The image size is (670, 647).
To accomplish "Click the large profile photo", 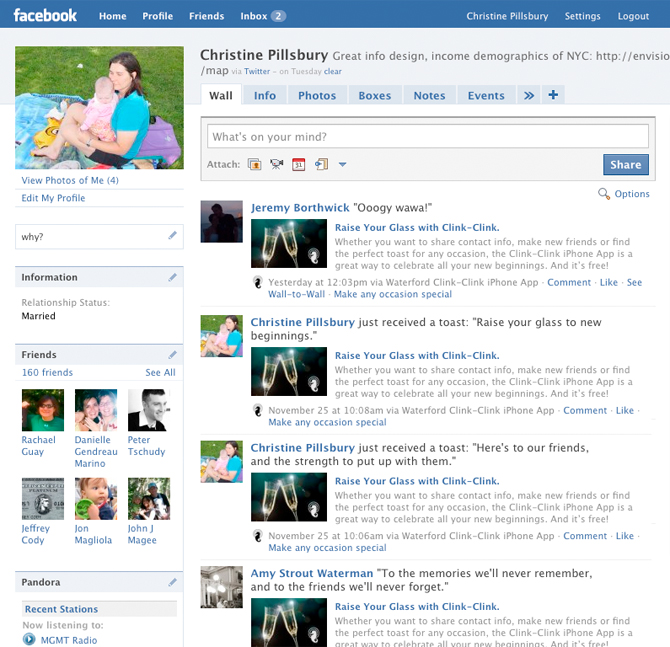I will [x=100, y=108].
